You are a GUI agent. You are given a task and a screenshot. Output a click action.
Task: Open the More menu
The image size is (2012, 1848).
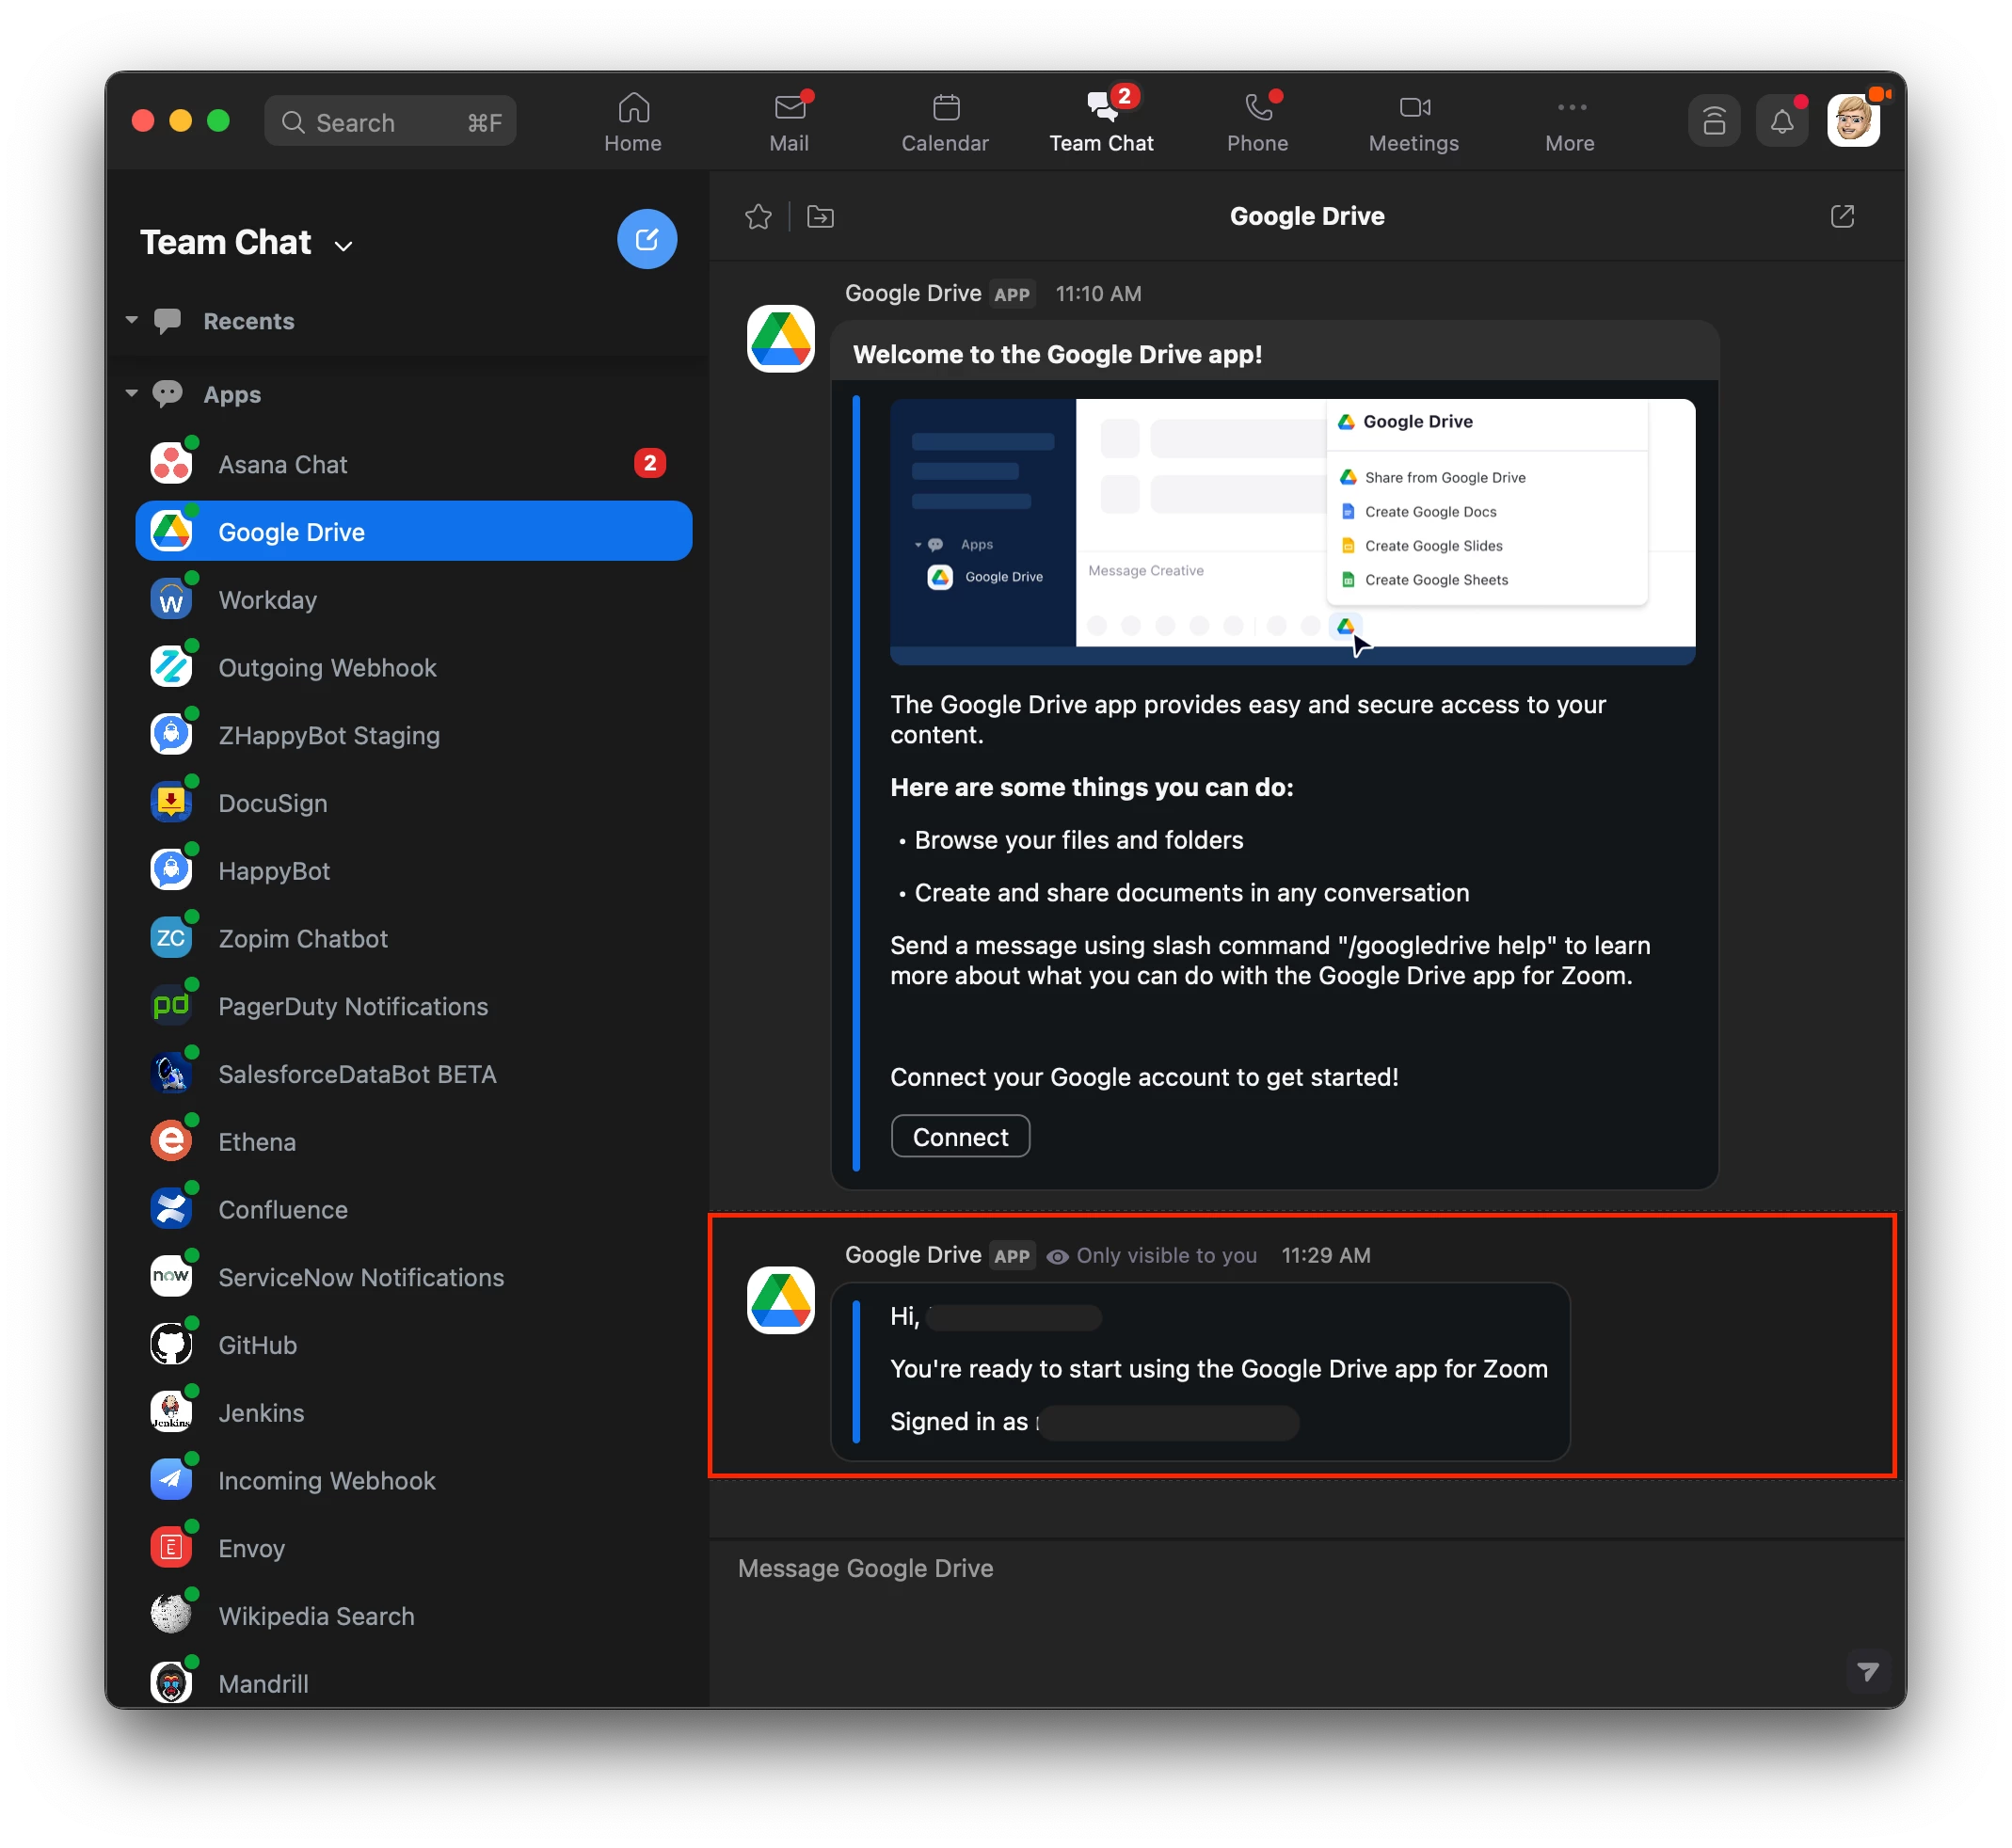coord(1569,122)
